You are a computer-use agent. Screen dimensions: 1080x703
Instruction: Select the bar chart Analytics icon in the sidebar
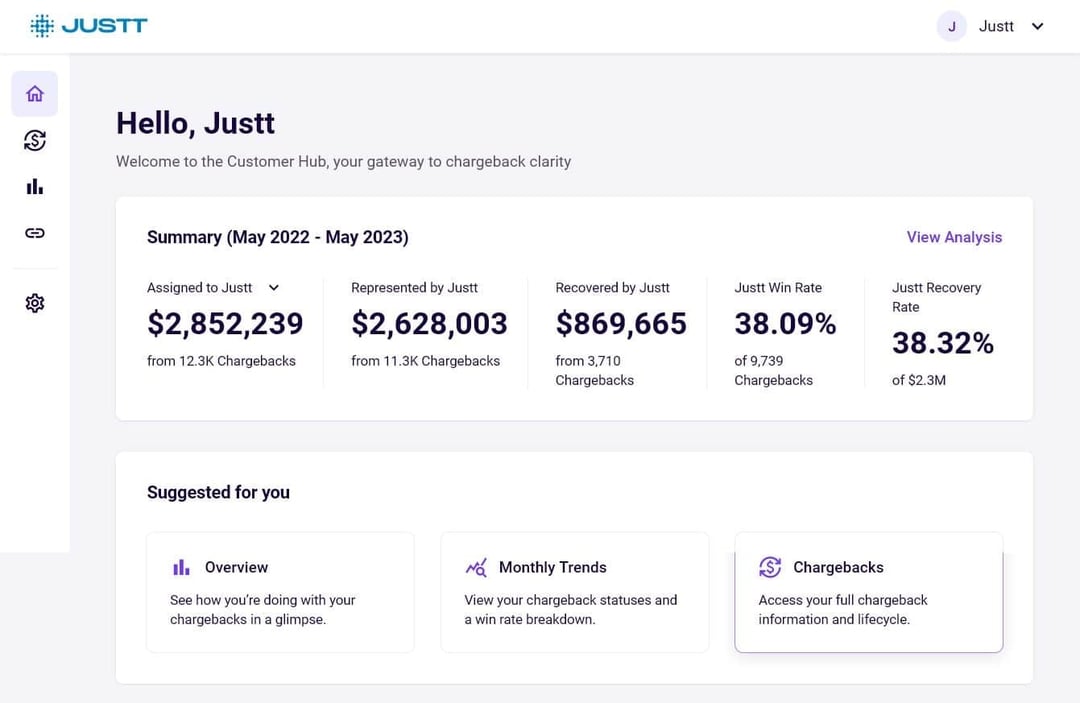coord(34,186)
